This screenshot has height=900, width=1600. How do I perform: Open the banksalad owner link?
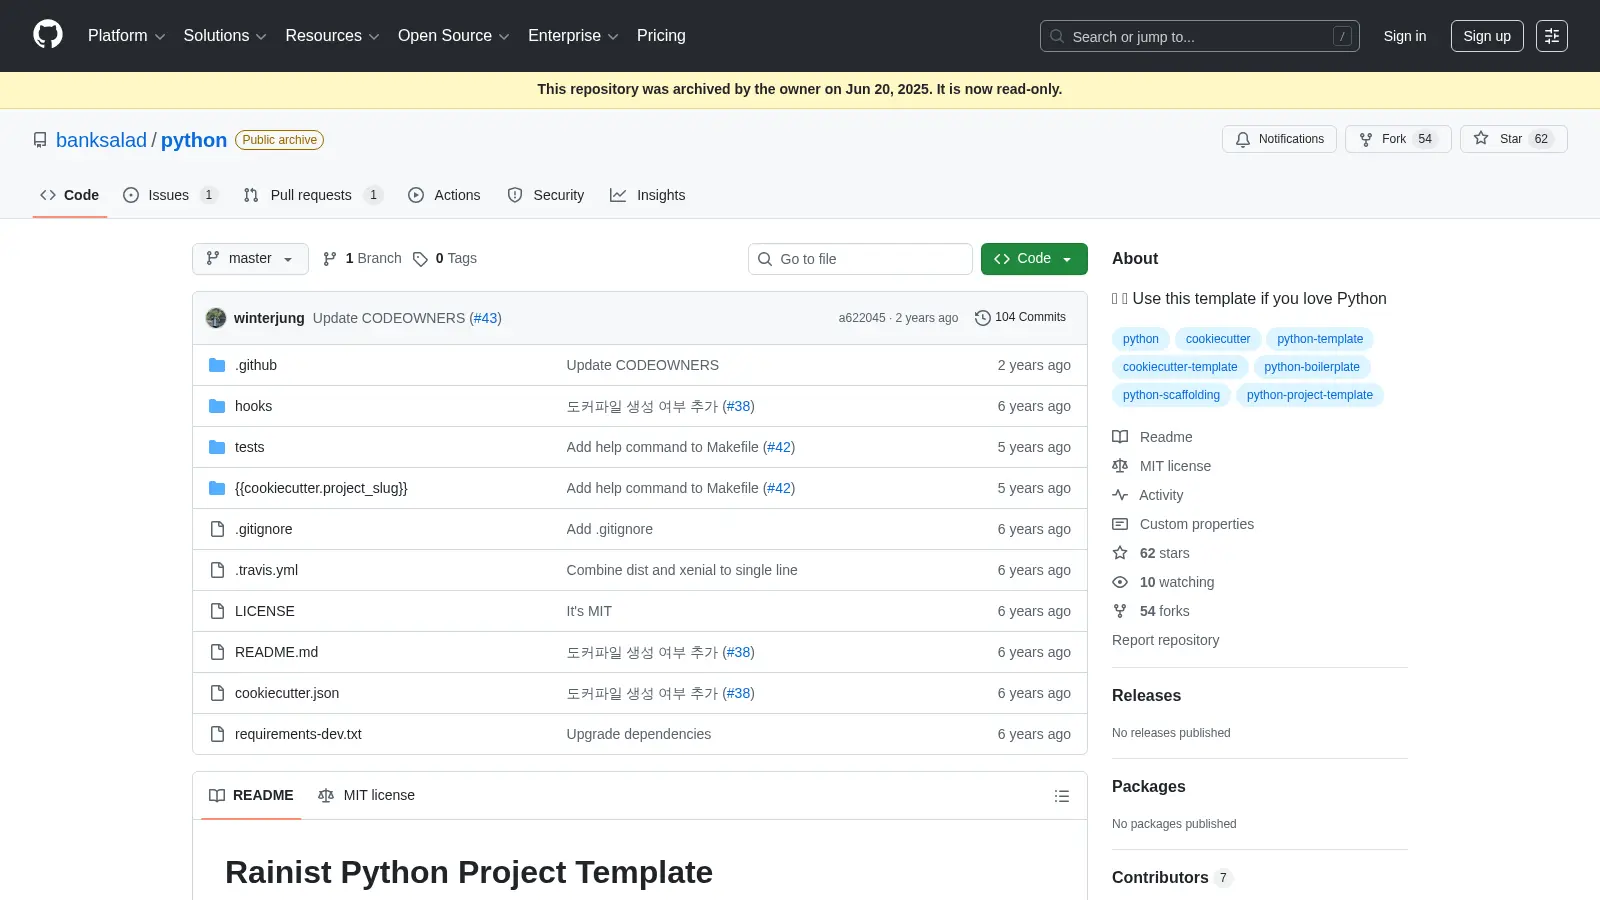101,140
